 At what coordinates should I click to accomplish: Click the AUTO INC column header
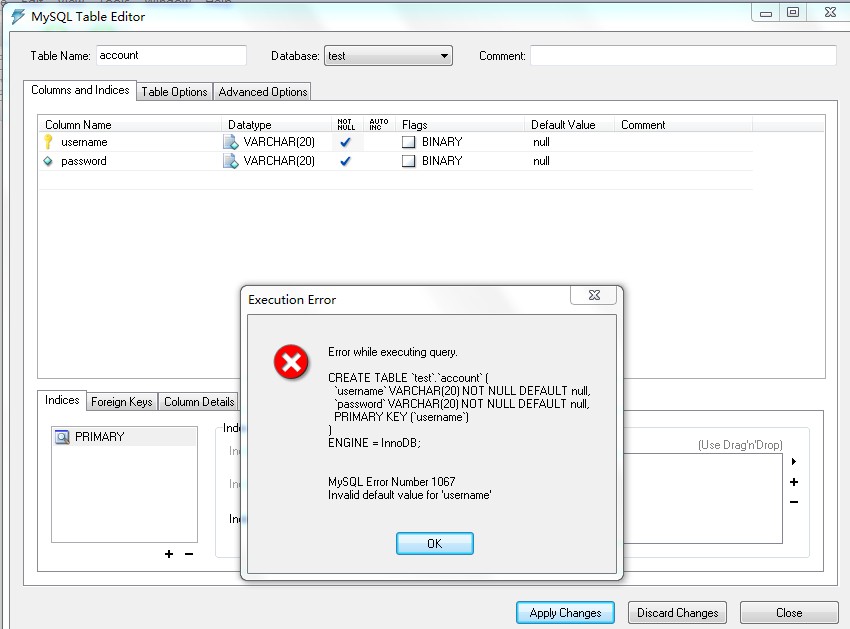click(x=379, y=125)
